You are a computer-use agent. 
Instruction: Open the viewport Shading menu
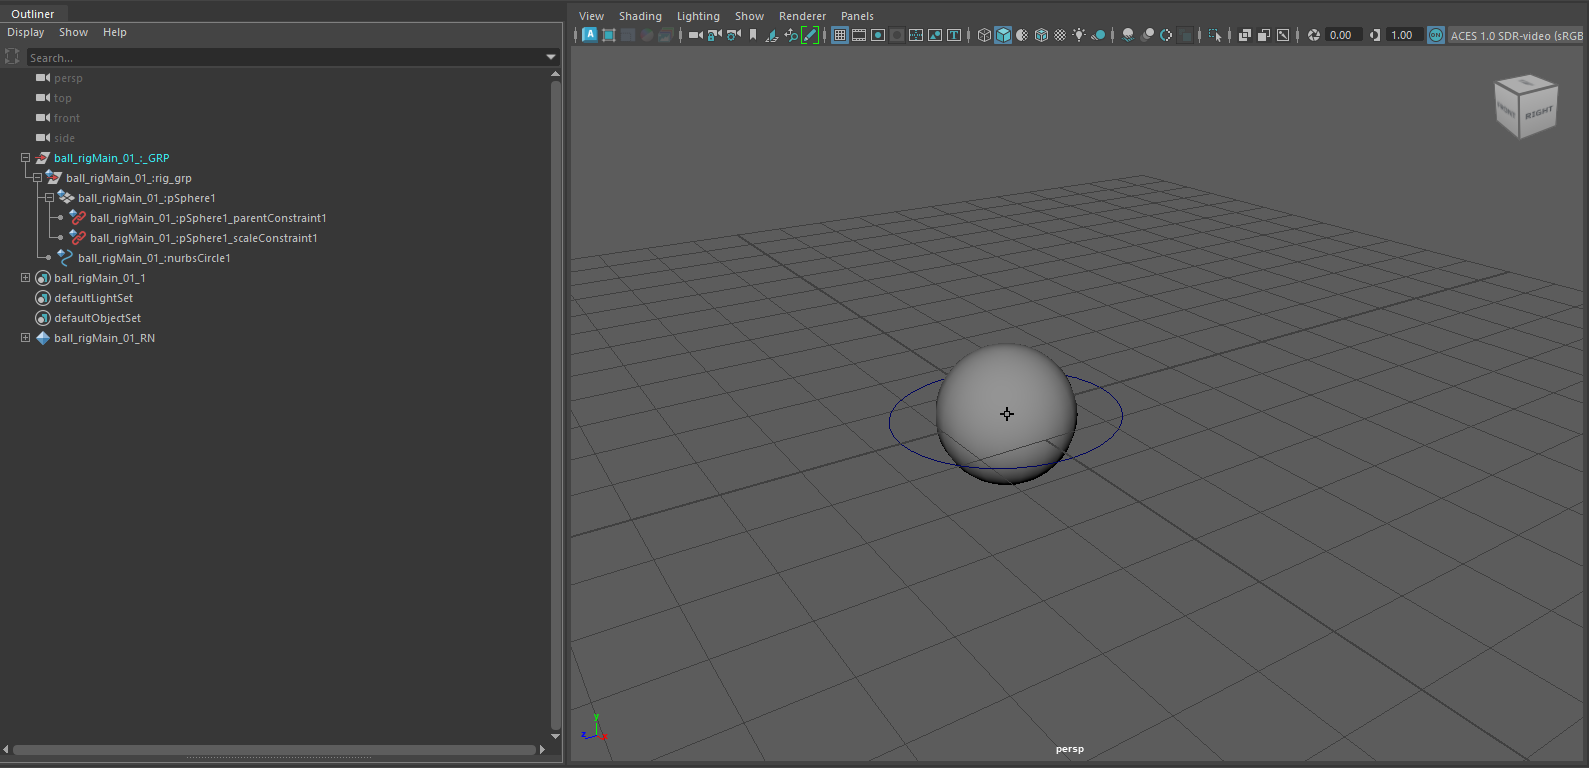tap(640, 16)
